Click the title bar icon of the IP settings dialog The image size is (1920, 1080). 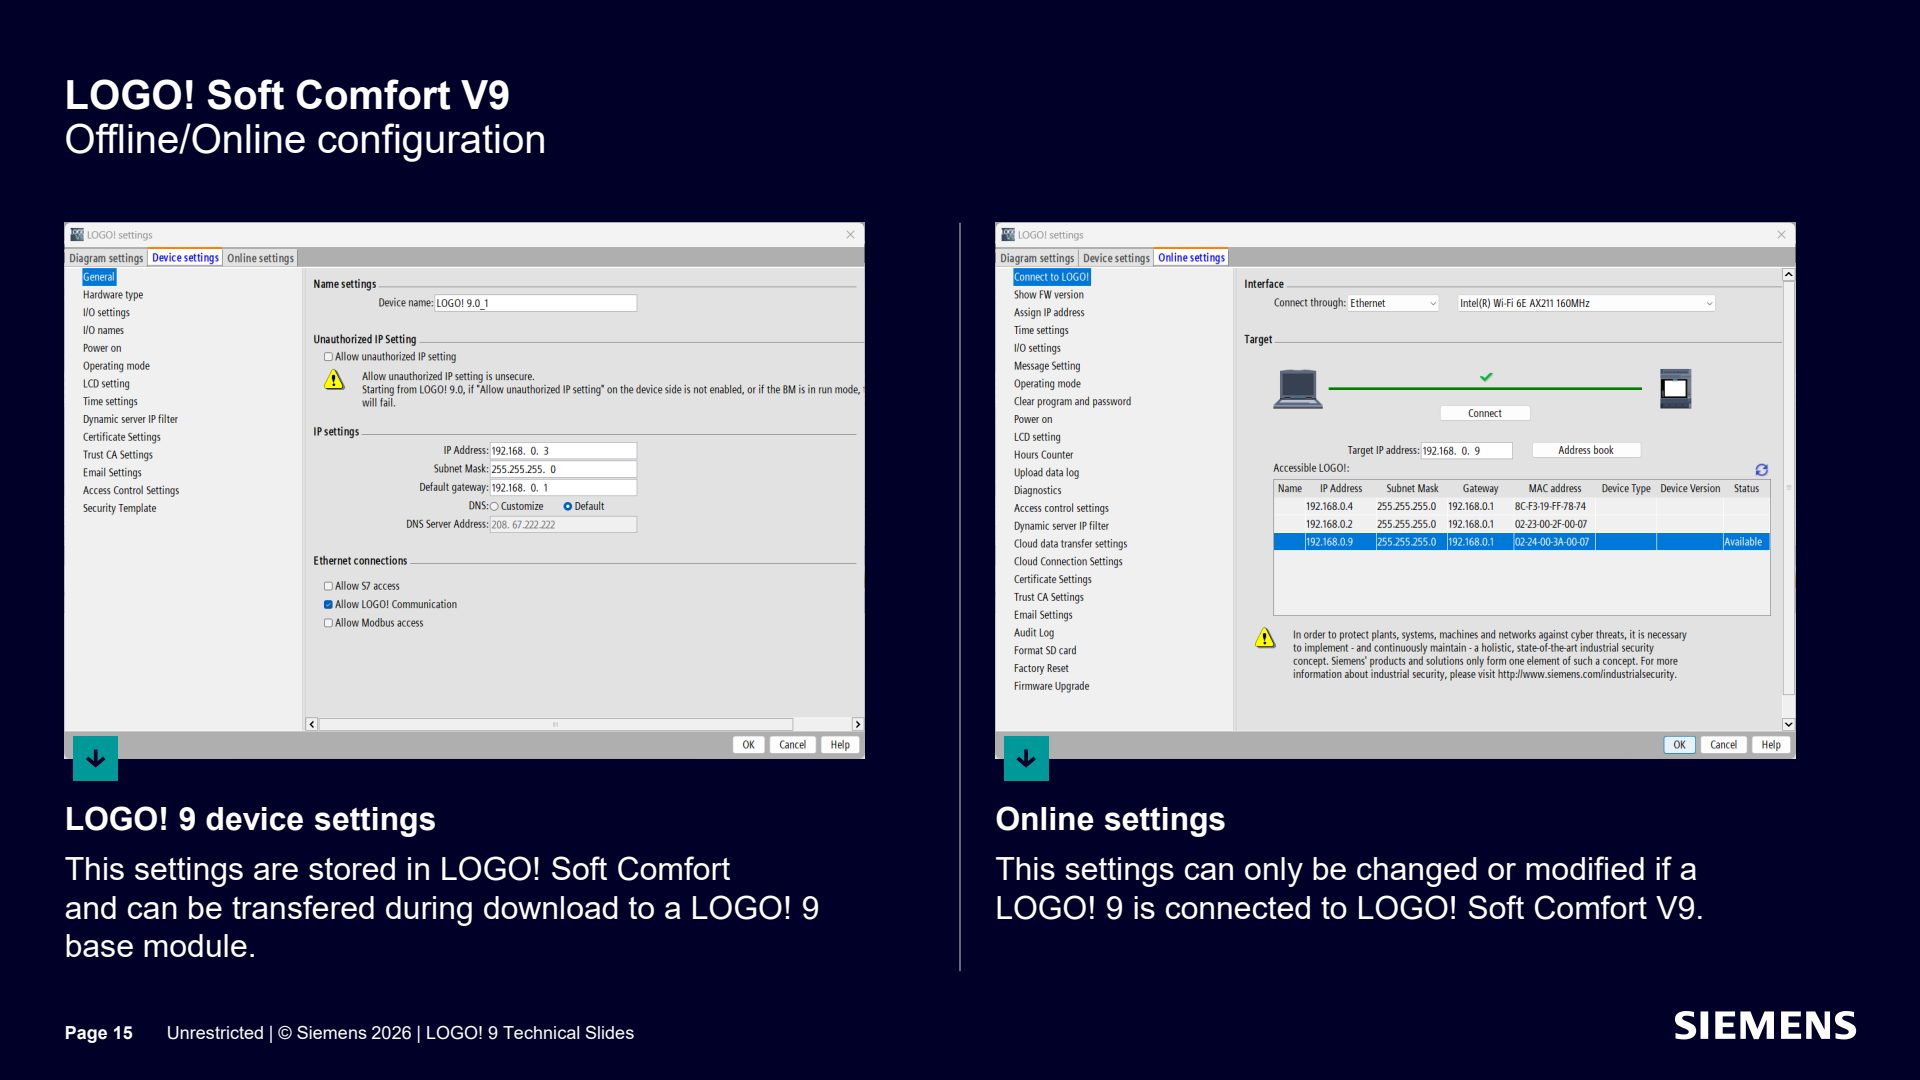click(x=77, y=235)
